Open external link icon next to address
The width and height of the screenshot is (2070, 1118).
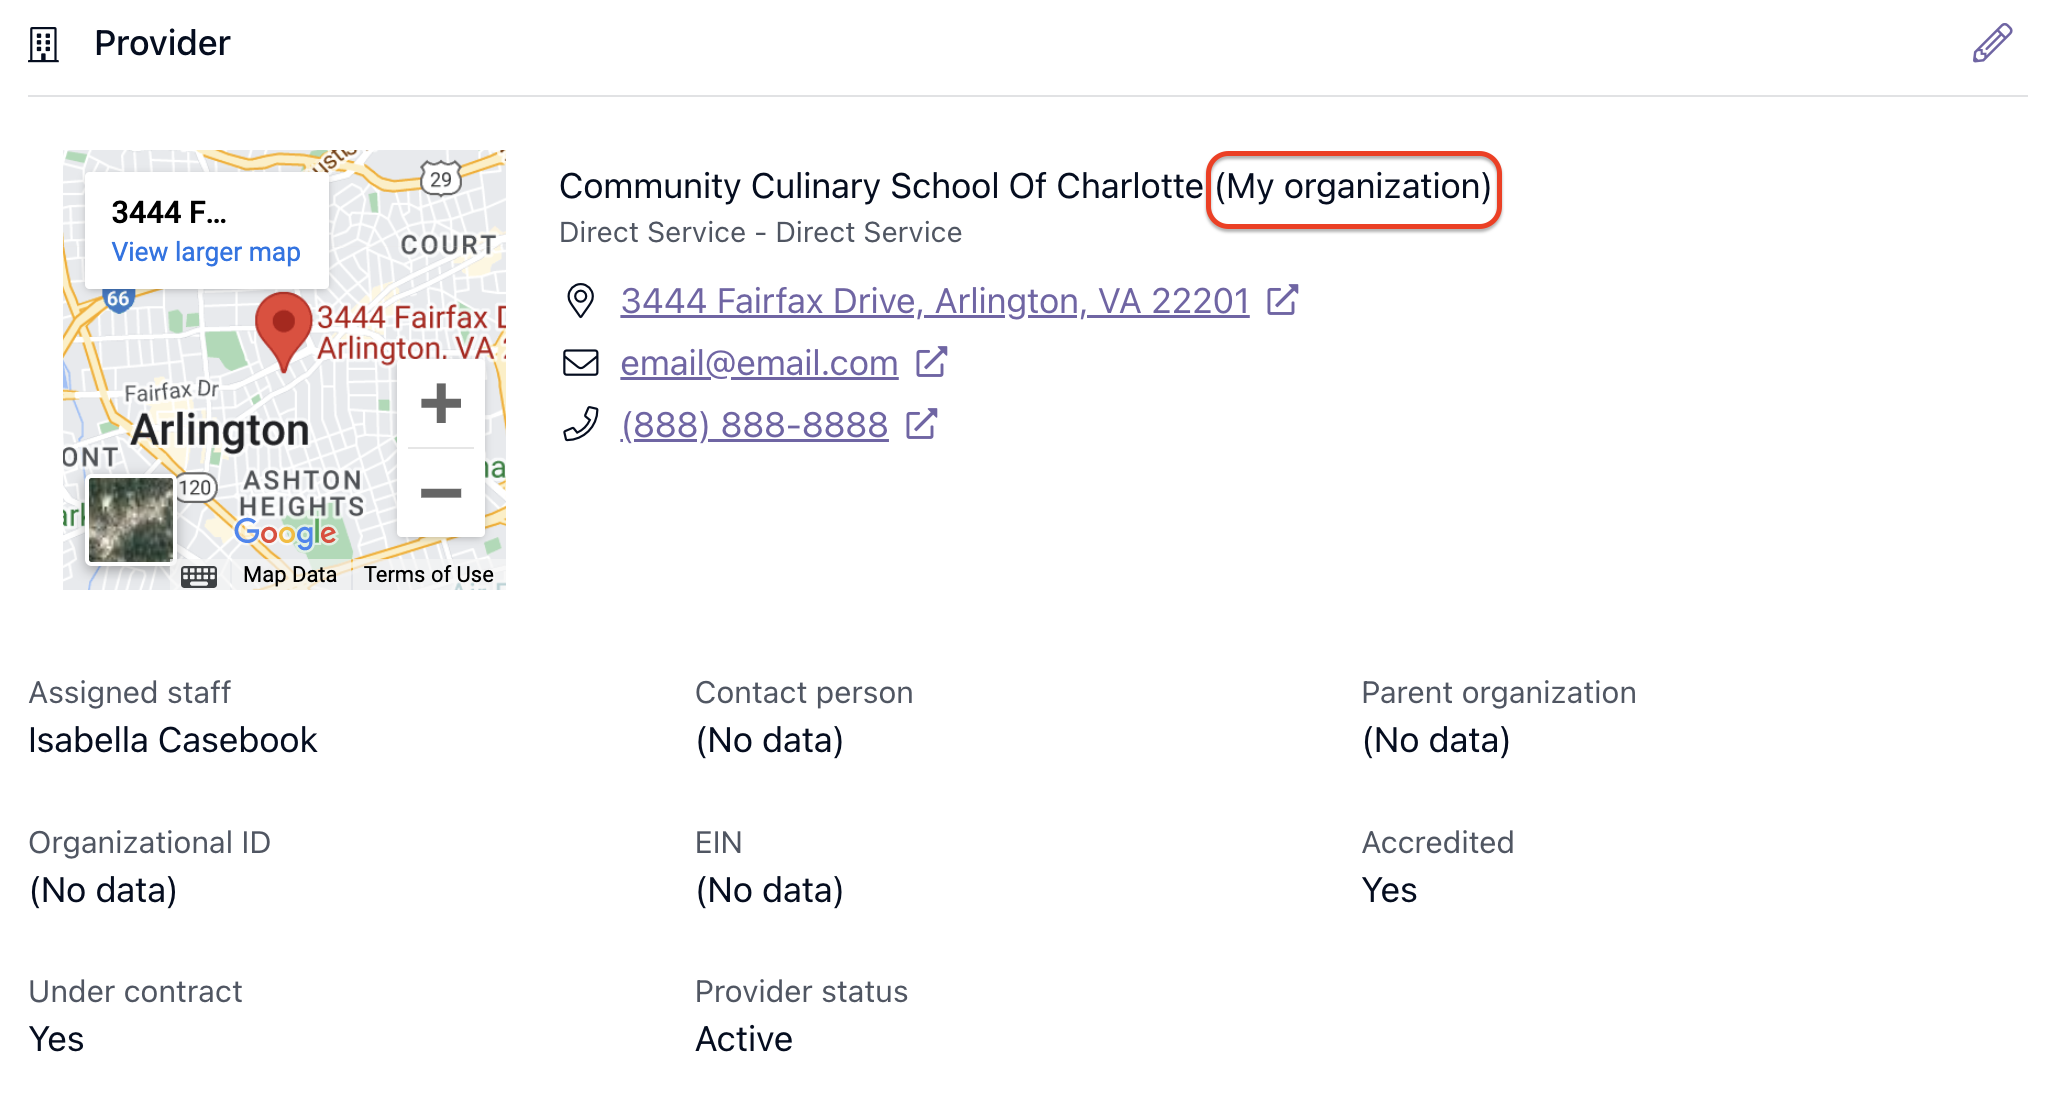click(1282, 300)
